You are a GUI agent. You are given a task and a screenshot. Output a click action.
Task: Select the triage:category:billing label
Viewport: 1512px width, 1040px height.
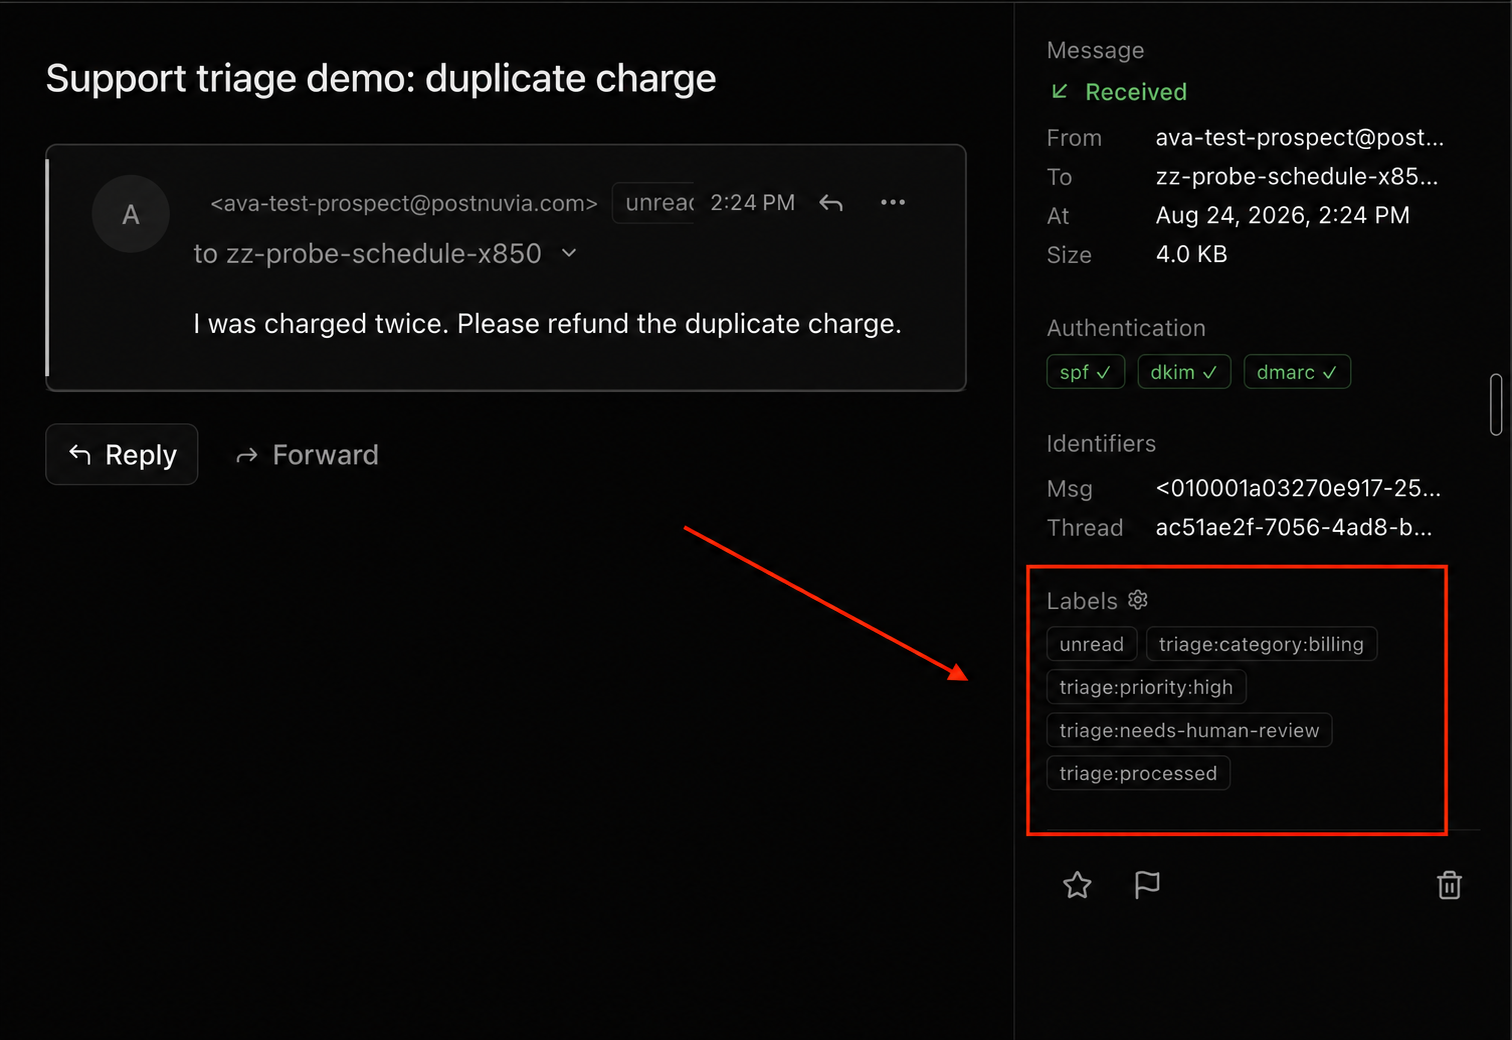point(1261,644)
